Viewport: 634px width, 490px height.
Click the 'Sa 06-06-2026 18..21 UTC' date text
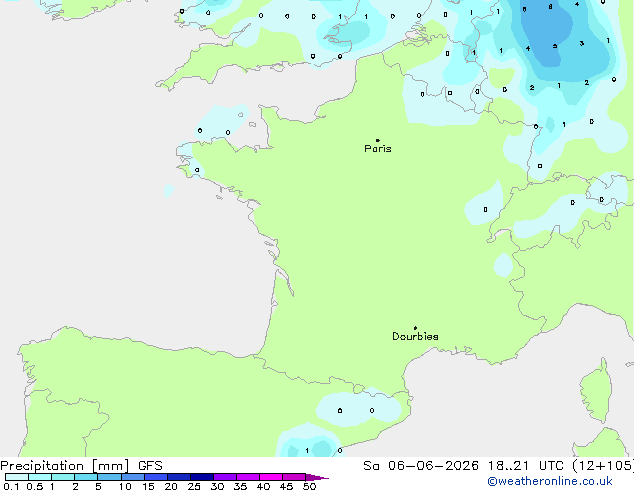[x=463, y=466]
